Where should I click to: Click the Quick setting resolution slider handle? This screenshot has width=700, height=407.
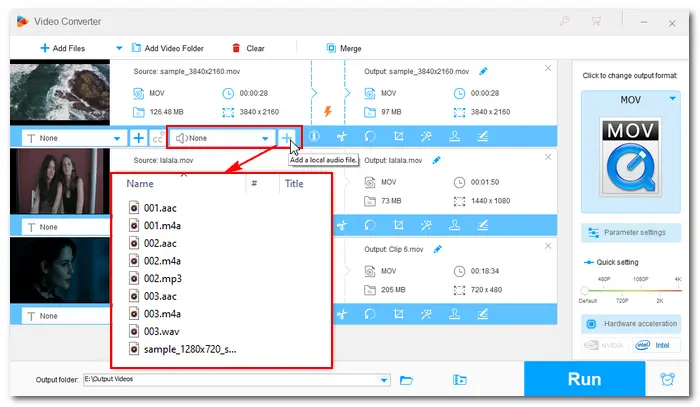[x=584, y=291]
